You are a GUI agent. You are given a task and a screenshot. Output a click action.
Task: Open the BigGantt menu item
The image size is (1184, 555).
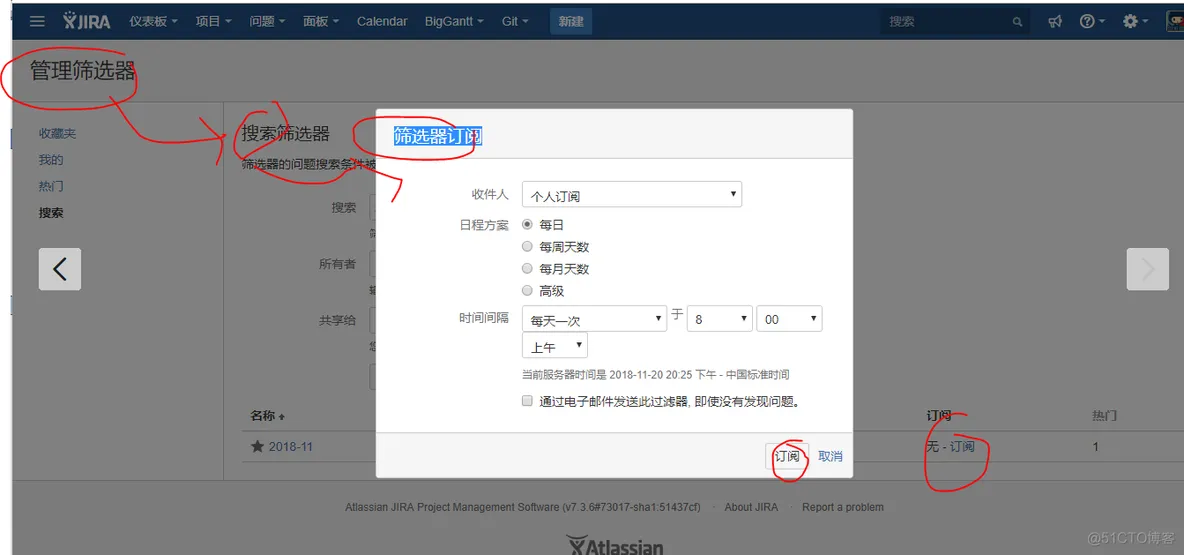tap(455, 21)
